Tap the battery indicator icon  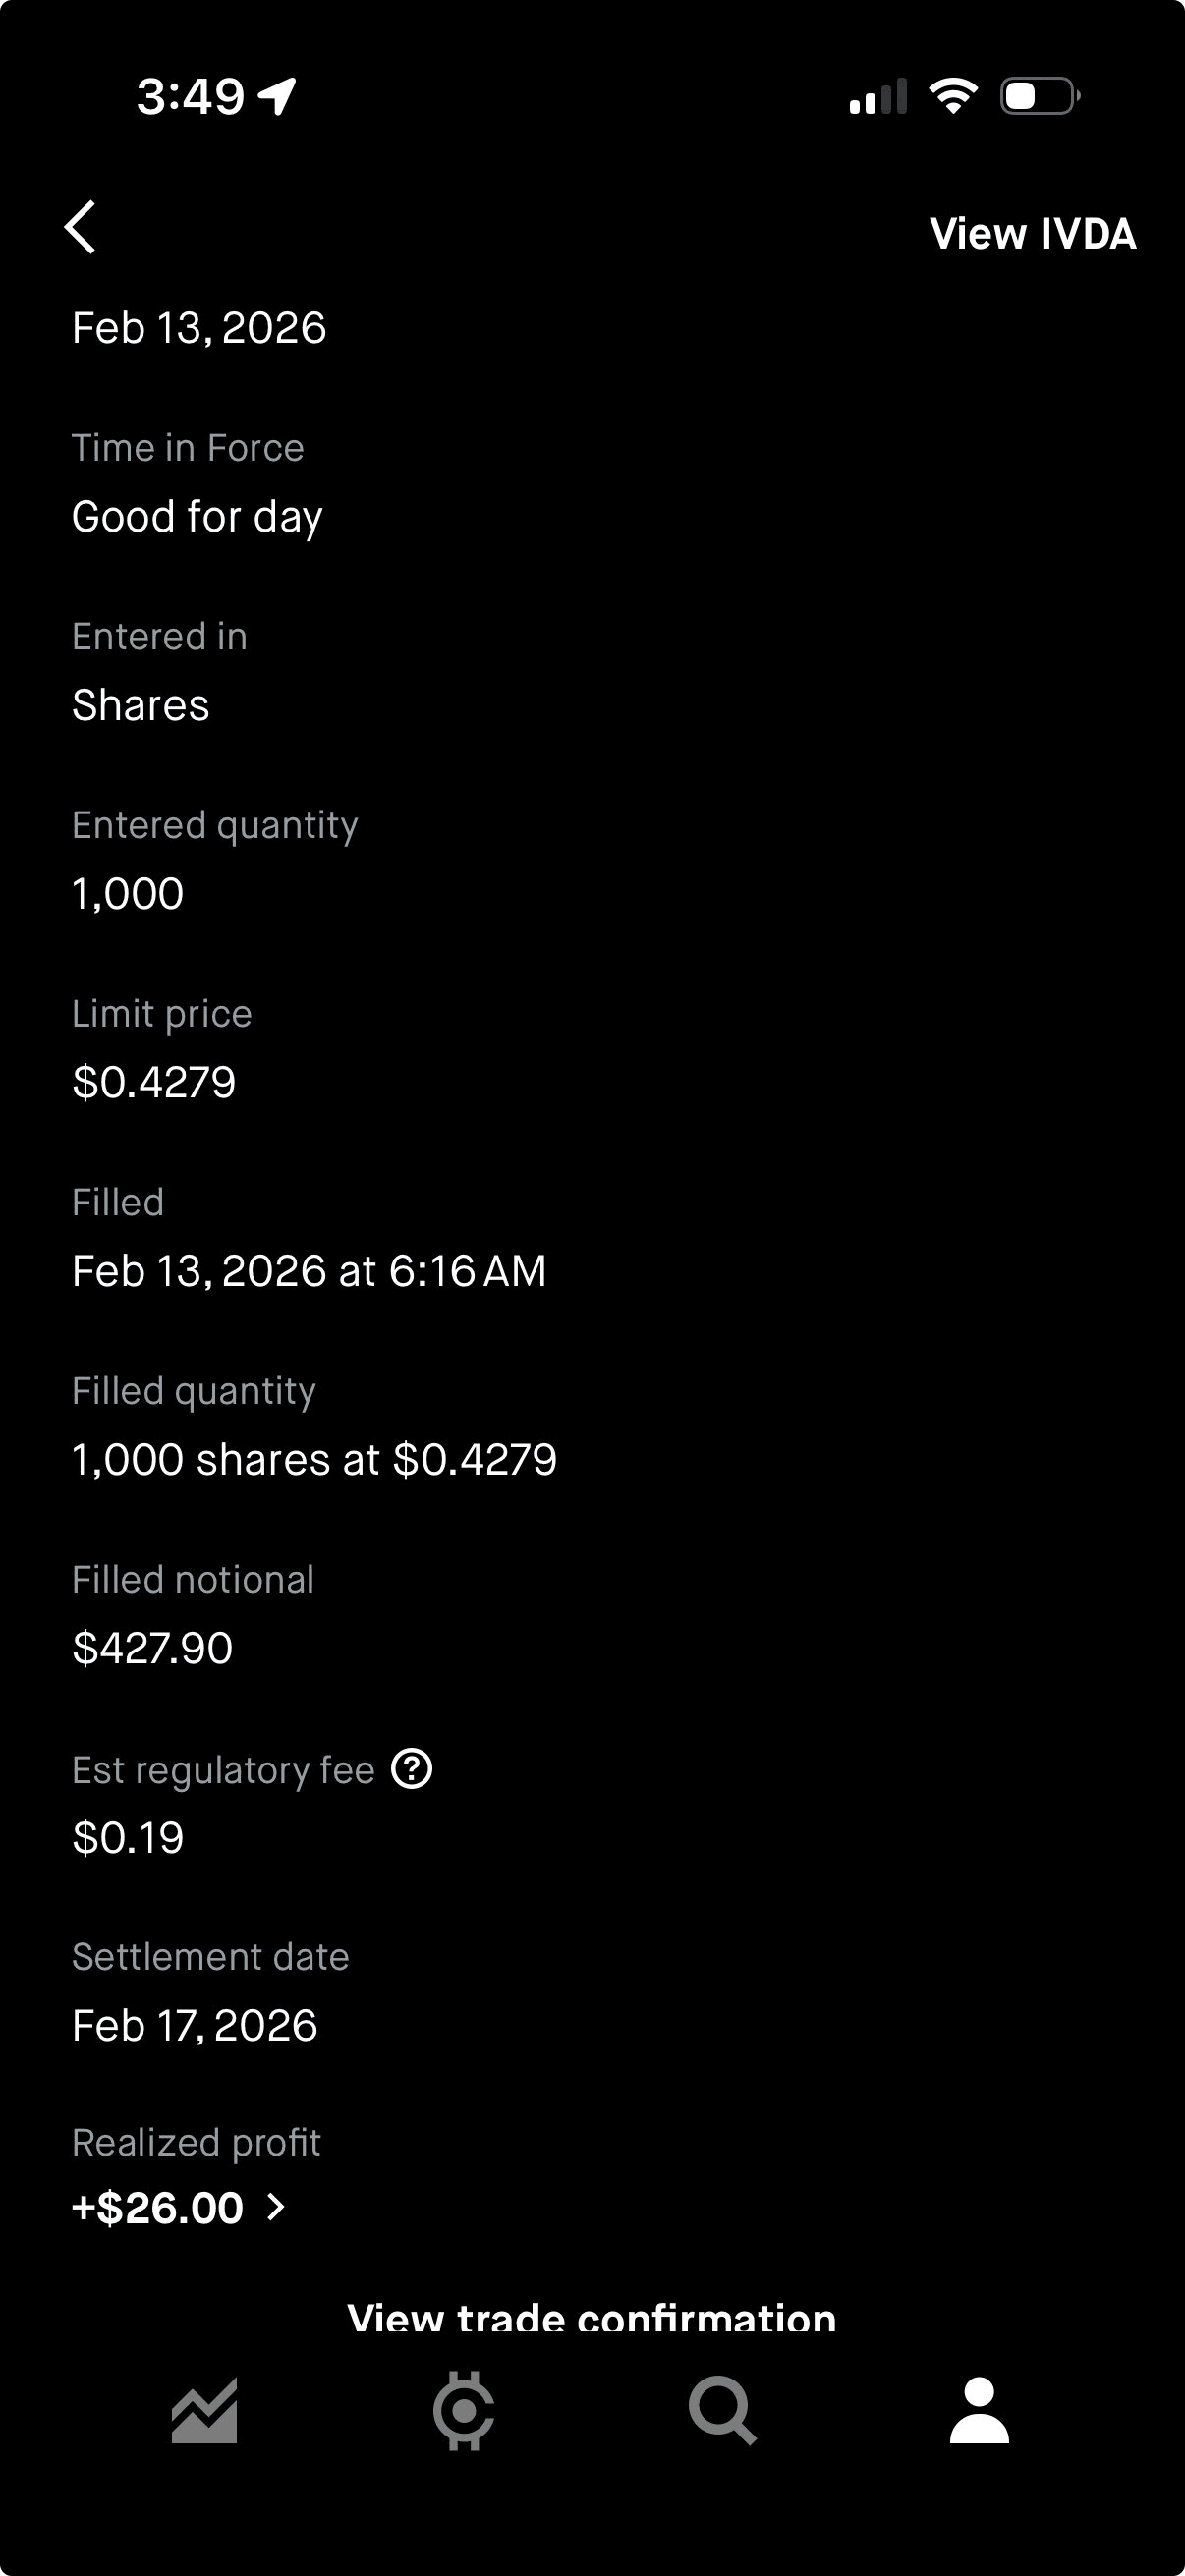tap(1039, 96)
